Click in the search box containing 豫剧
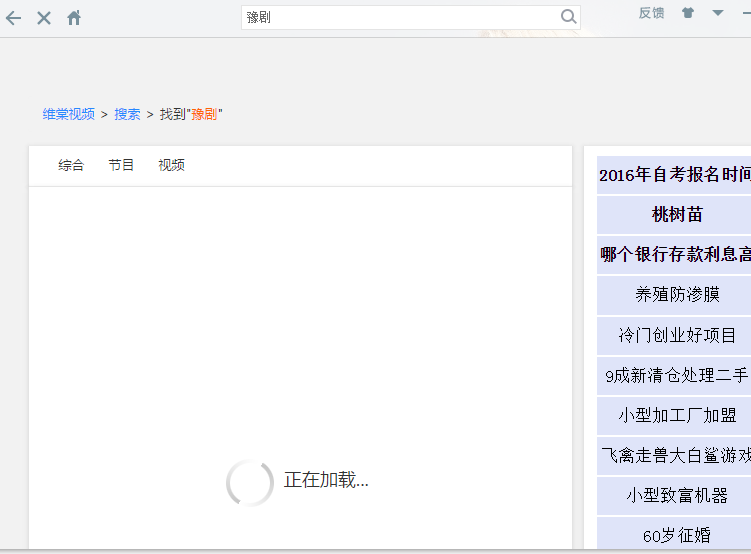The image size is (751, 554). pos(400,17)
